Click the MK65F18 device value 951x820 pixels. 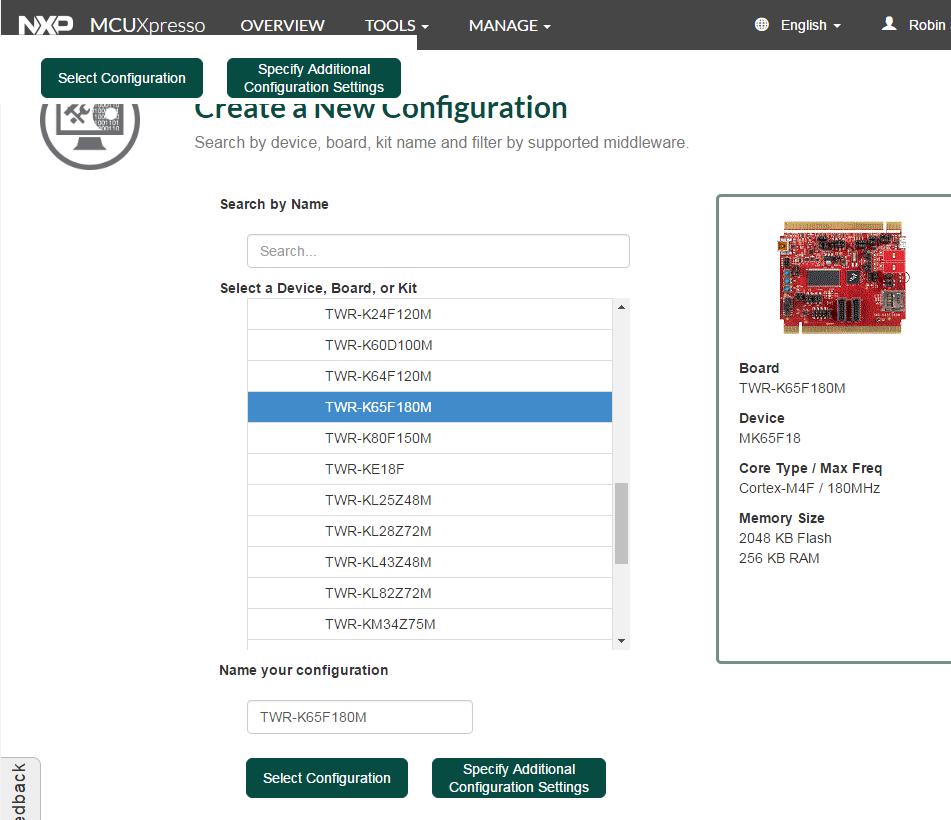pos(770,438)
